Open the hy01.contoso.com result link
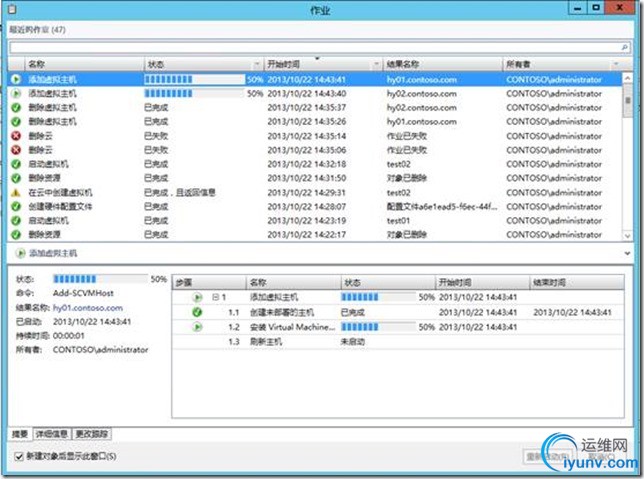Image resolution: width=644 pixels, height=479 pixels. [88, 308]
